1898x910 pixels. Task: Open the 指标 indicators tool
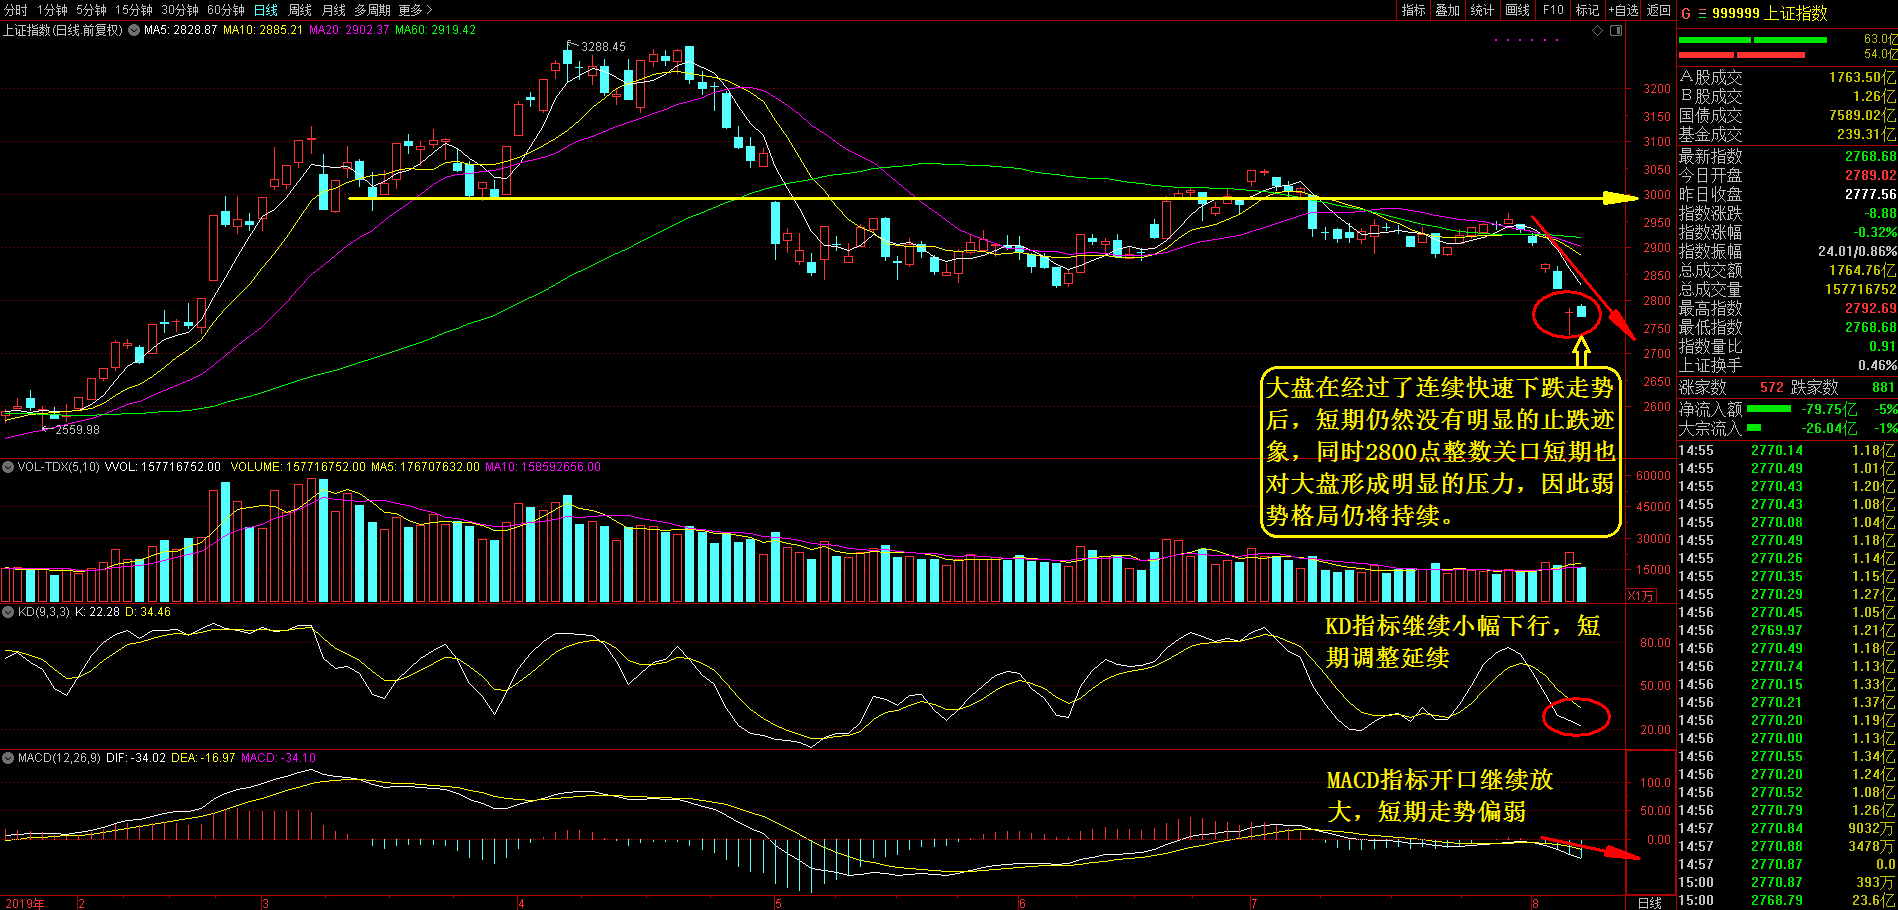click(x=1413, y=10)
